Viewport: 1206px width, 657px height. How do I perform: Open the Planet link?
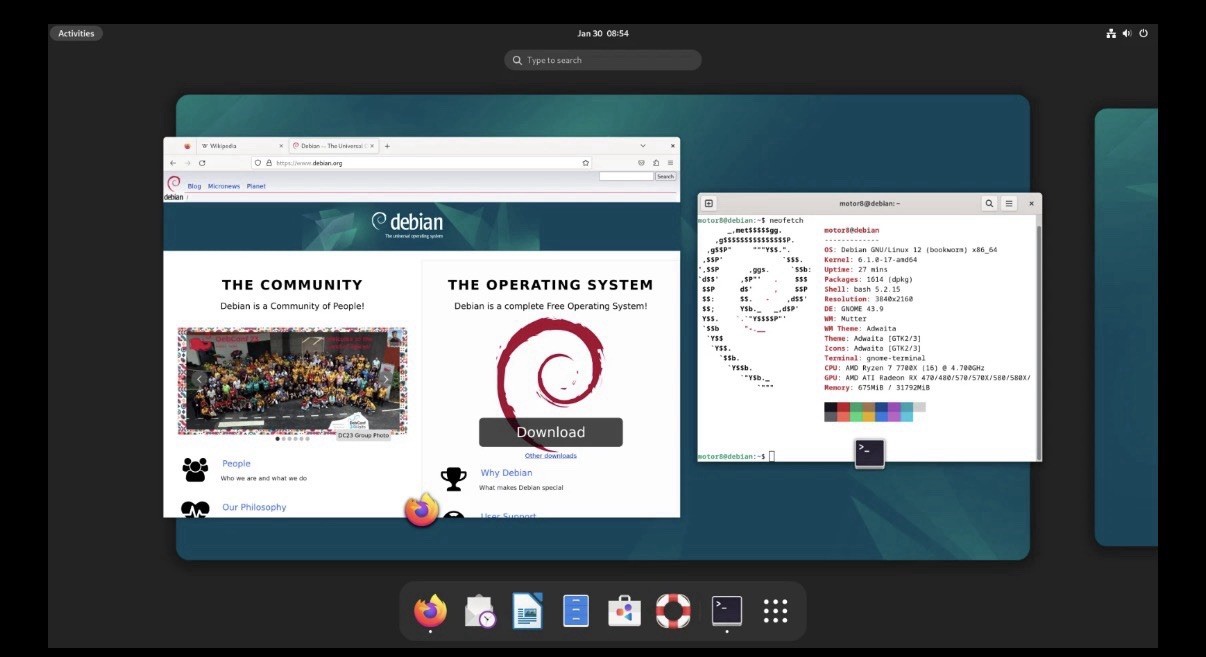point(256,186)
